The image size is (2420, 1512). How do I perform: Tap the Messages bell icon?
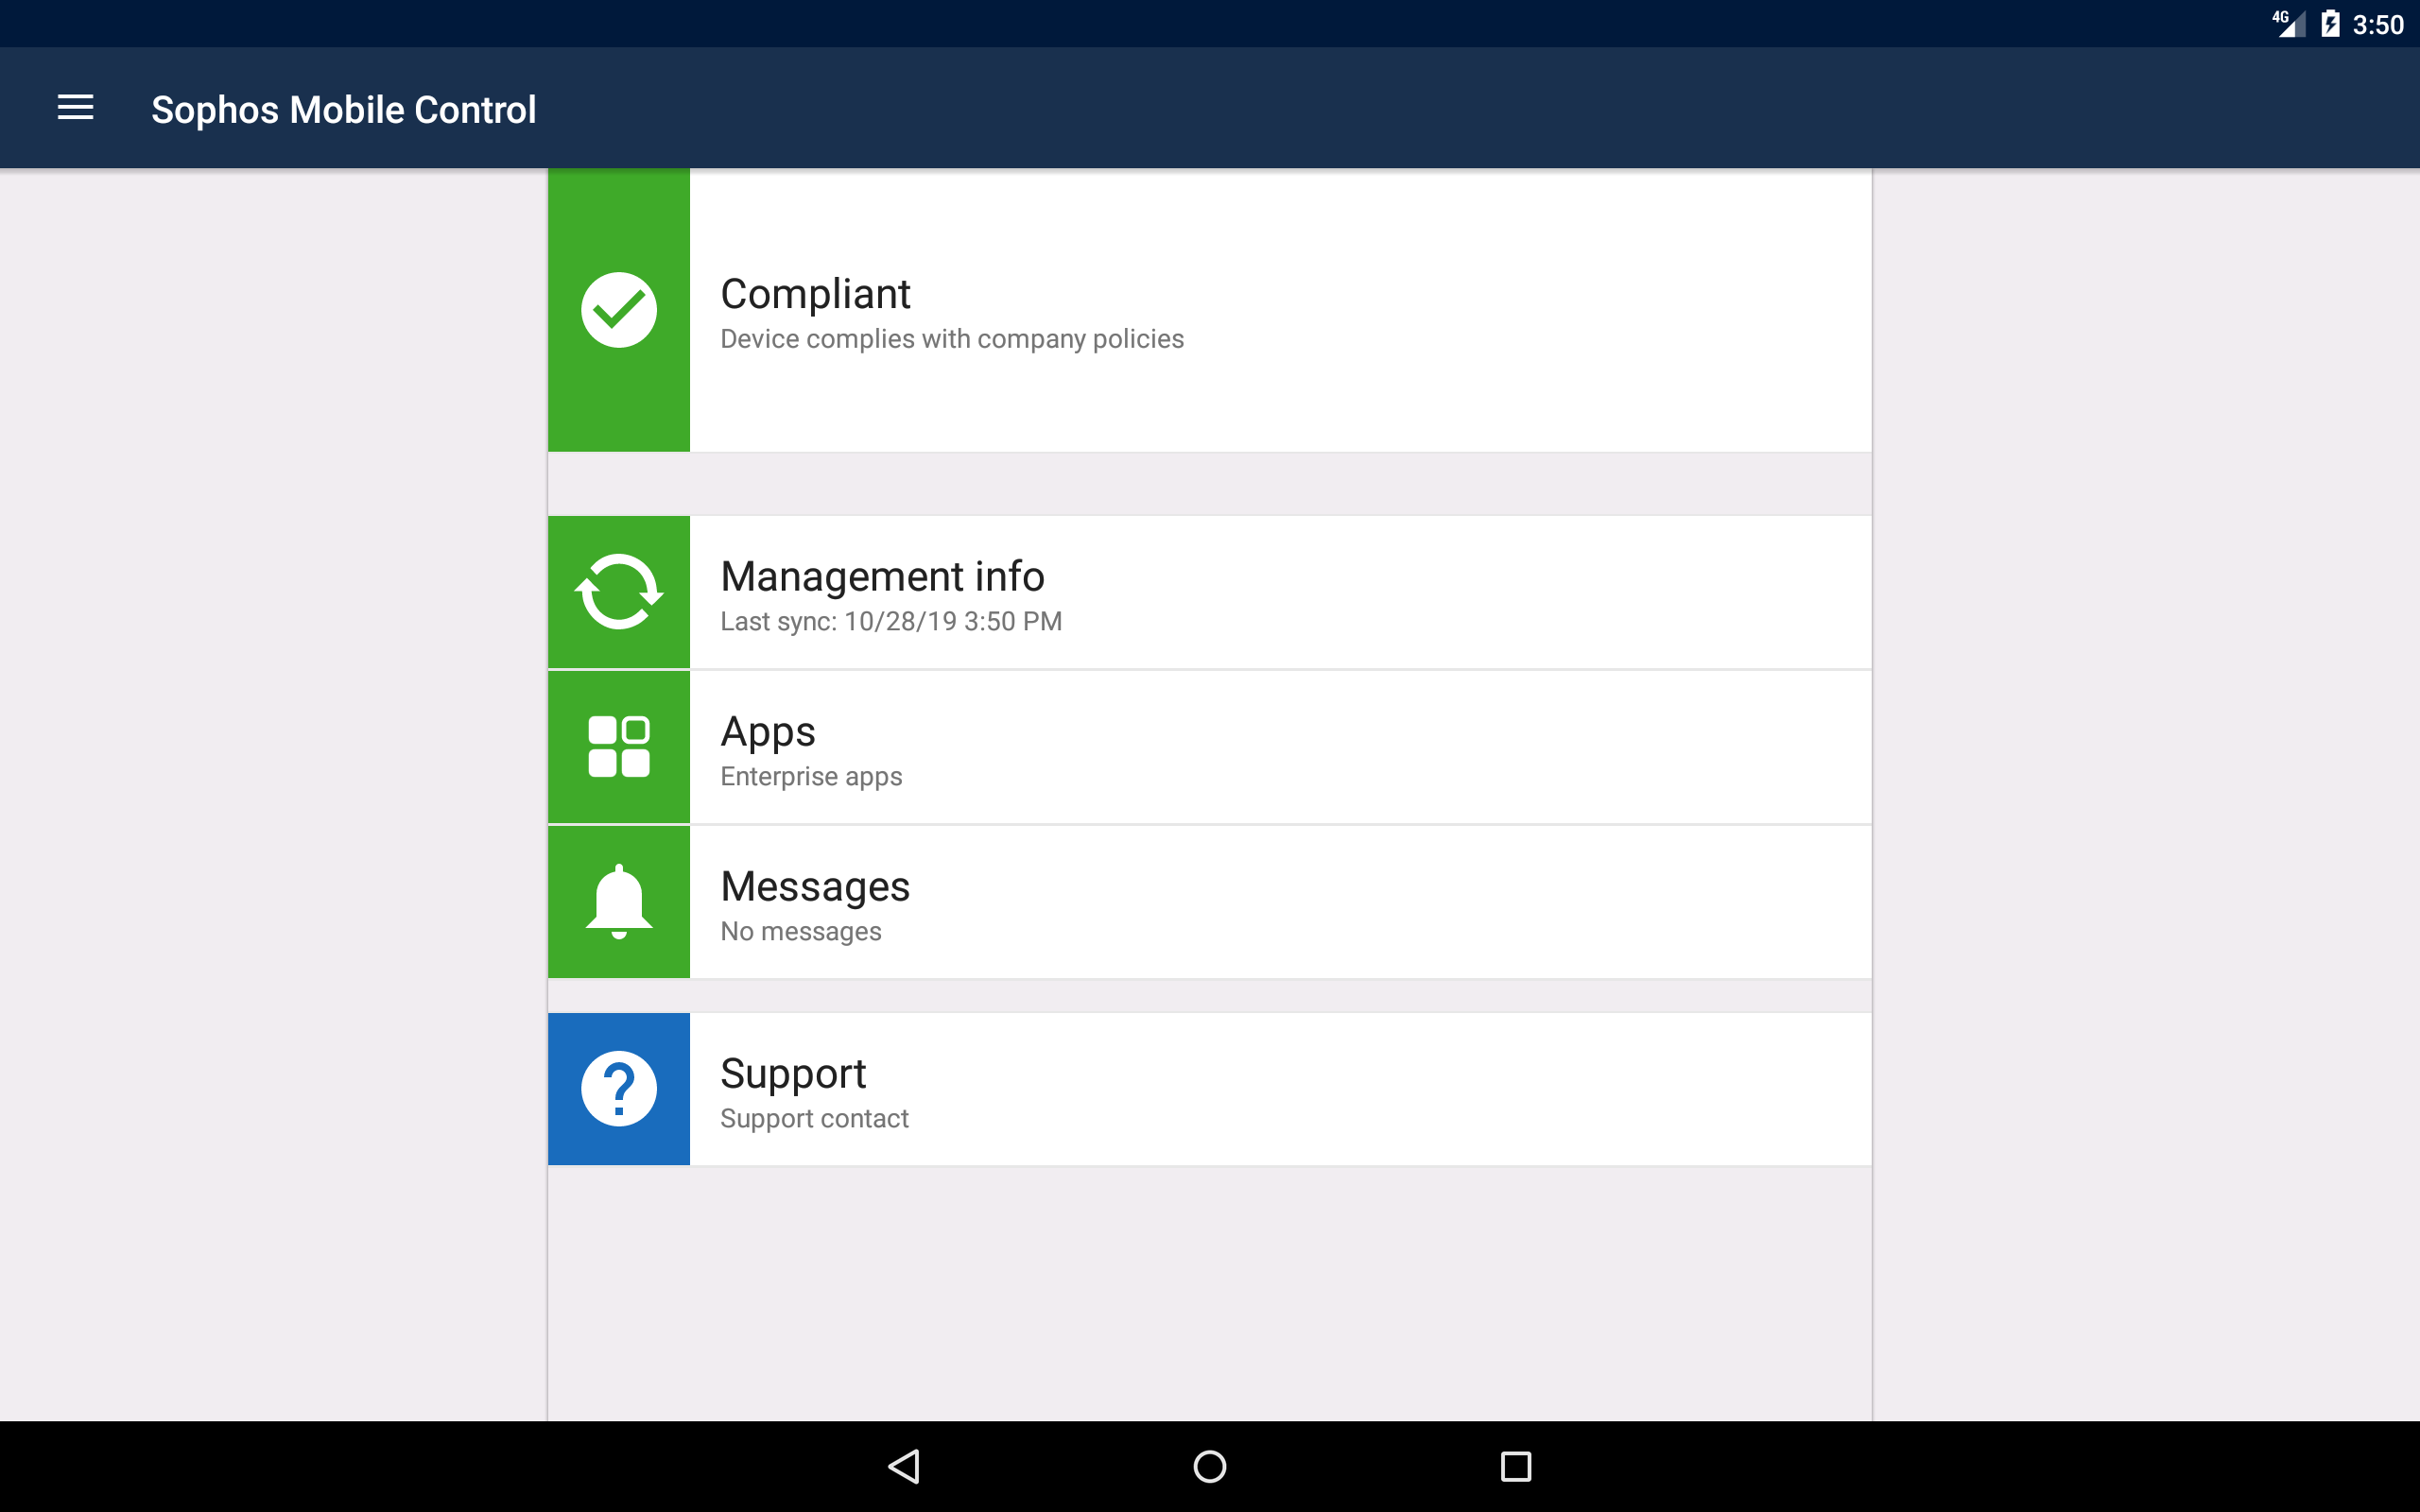point(619,901)
